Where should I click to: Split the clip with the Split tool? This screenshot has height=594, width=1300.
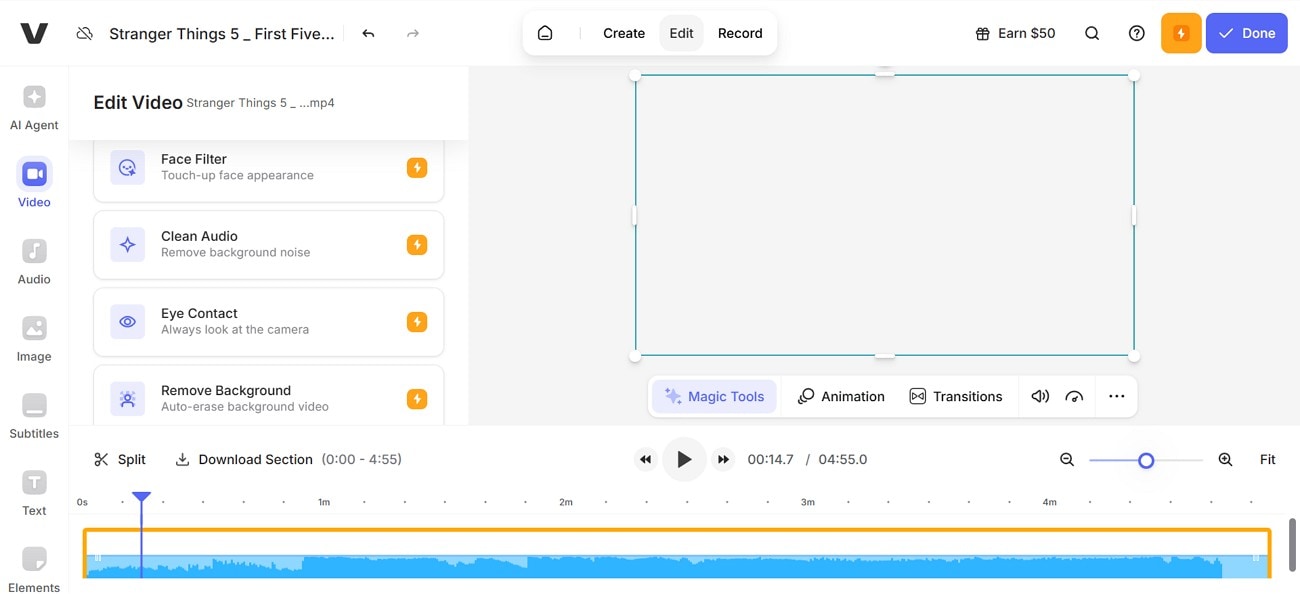[119, 459]
